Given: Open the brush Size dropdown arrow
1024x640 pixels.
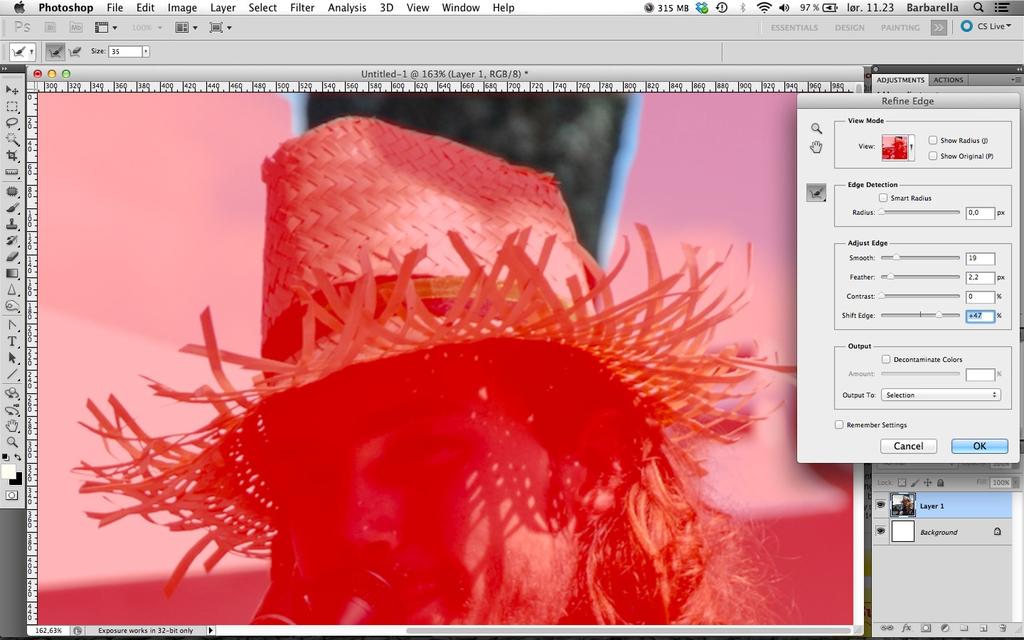Looking at the screenshot, I should (x=146, y=51).
